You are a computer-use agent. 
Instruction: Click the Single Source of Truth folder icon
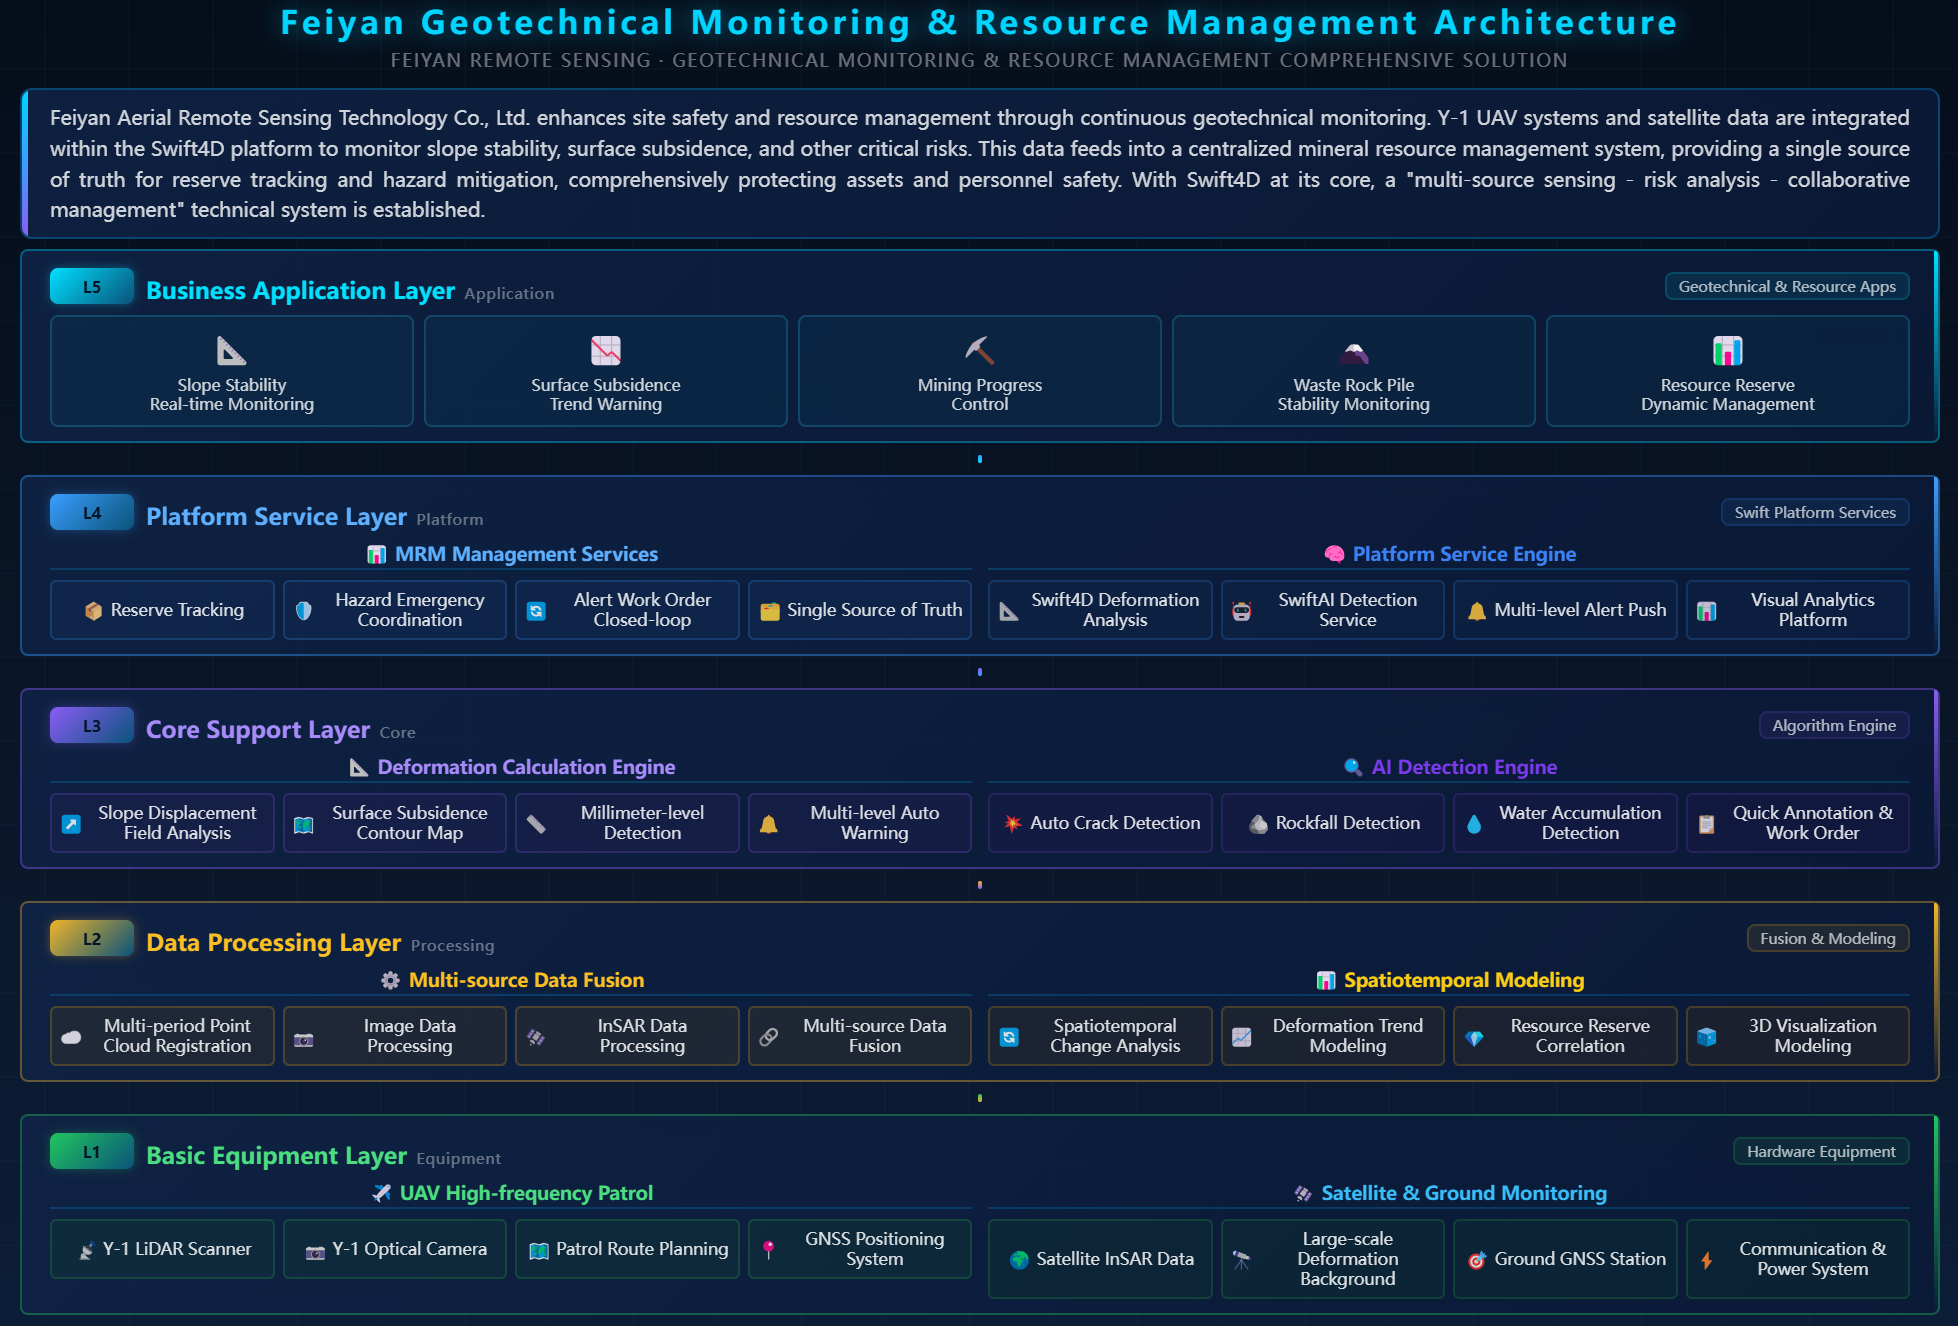click(770, 611)
